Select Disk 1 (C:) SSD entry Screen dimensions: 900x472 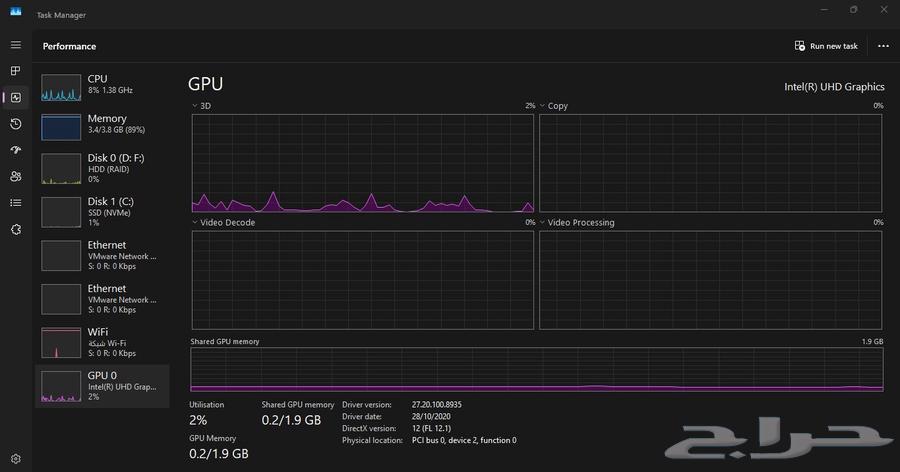click(101, 212)
